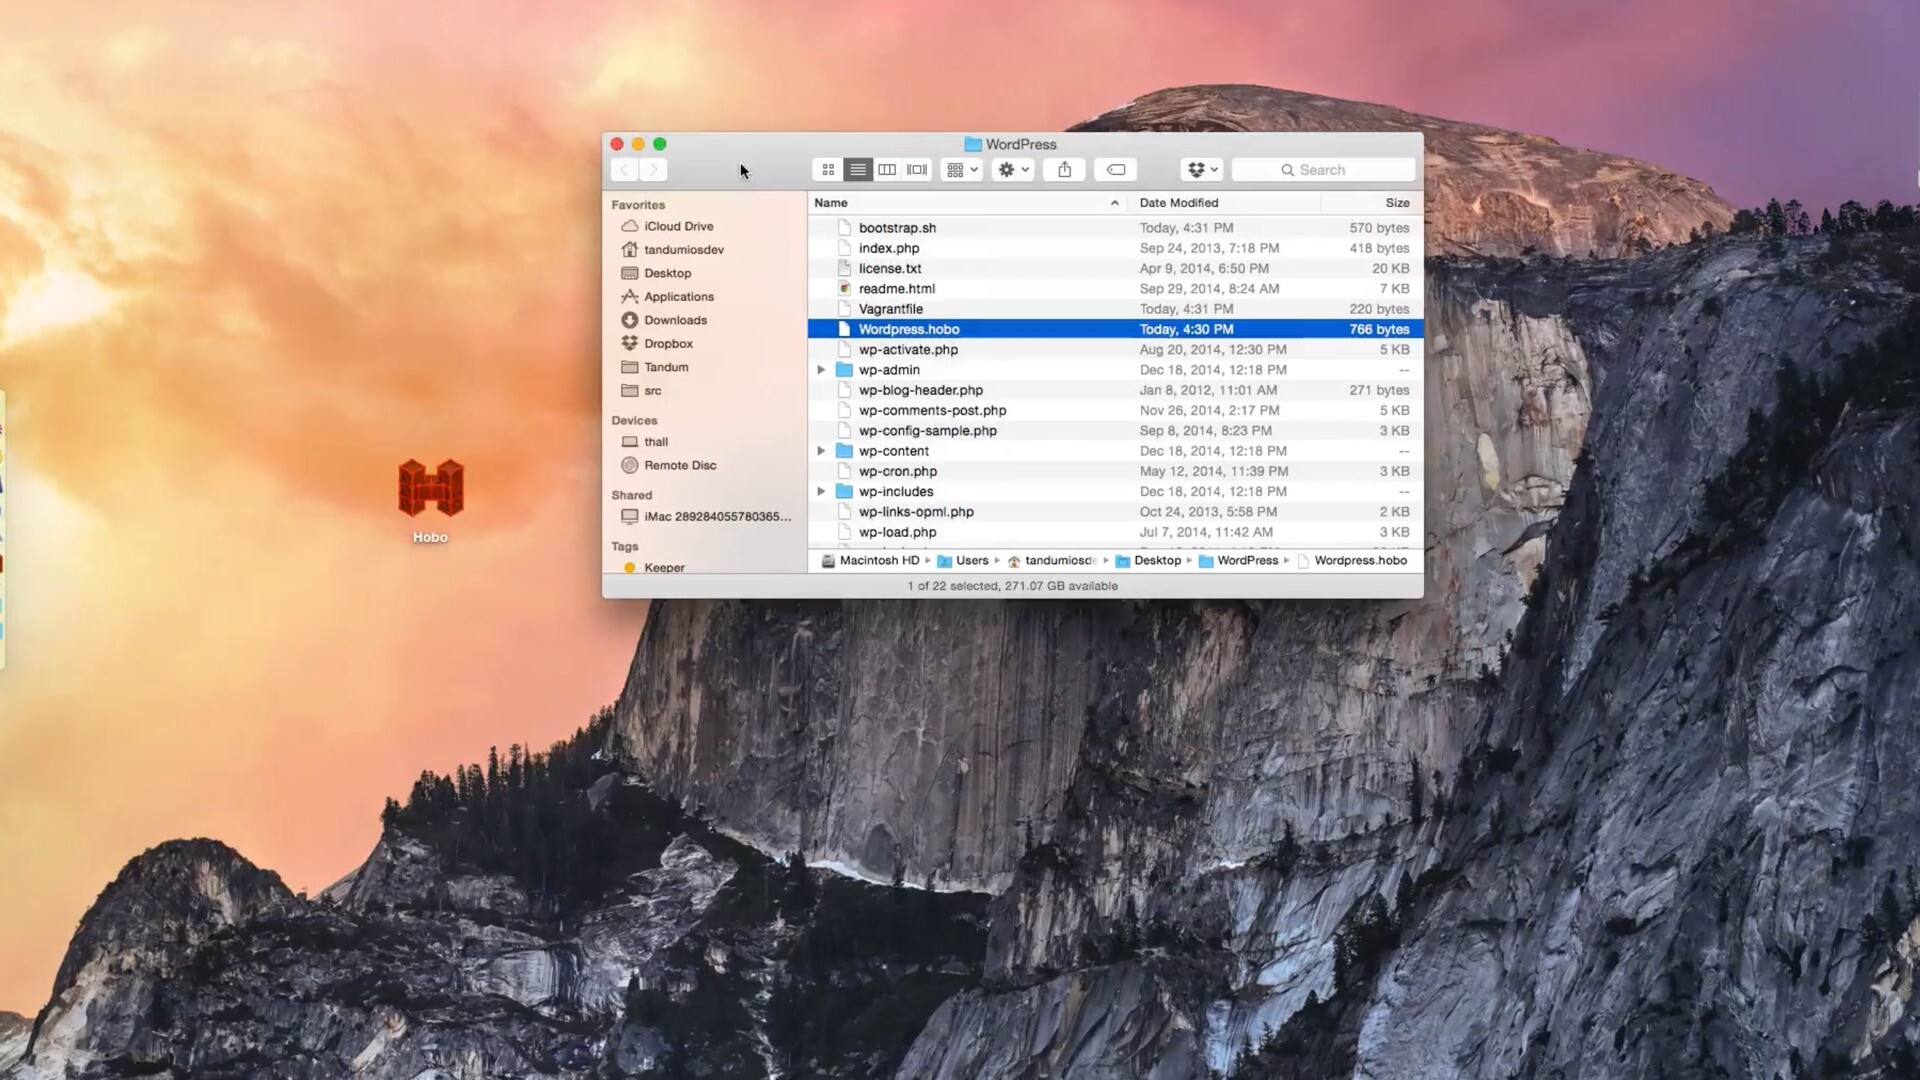Select the thall device in sidebar

(645, 442)
